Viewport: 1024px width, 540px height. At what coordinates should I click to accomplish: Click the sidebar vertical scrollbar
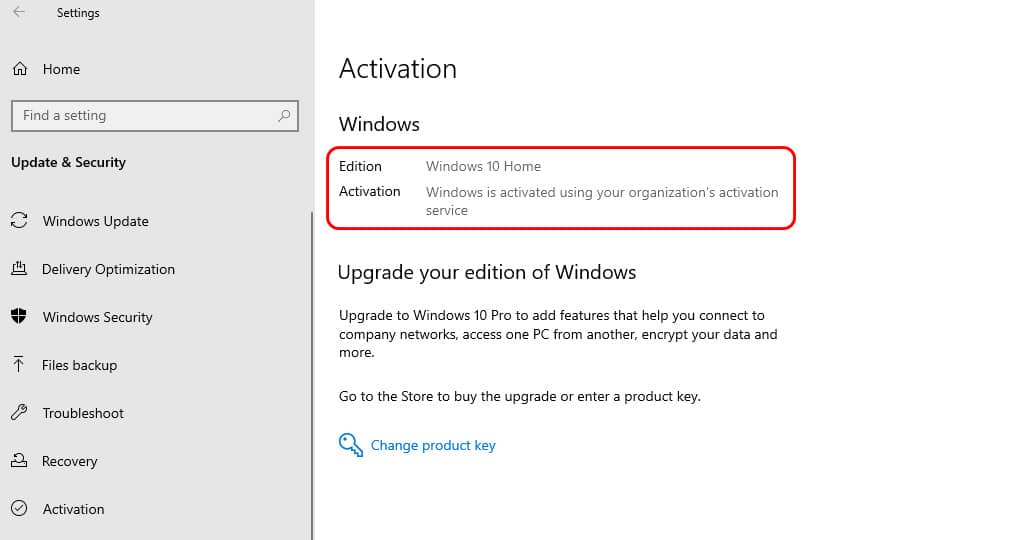[312, 375]
